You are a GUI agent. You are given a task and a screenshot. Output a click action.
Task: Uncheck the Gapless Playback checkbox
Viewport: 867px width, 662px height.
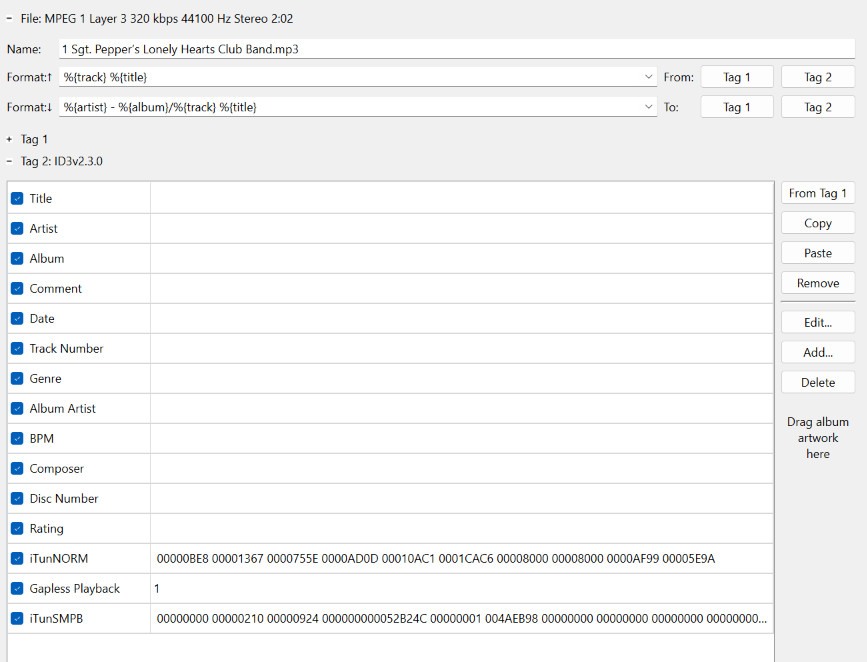pos(18,589)
